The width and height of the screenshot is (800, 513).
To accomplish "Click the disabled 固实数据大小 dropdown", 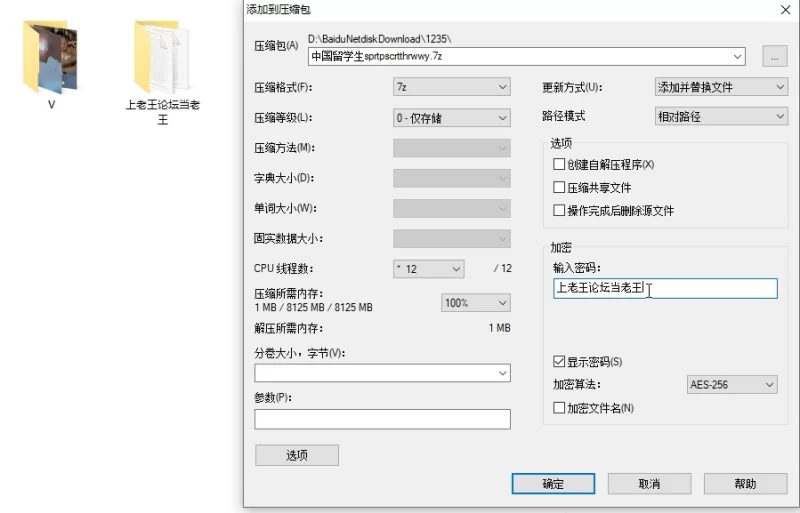I will [452, 238].
